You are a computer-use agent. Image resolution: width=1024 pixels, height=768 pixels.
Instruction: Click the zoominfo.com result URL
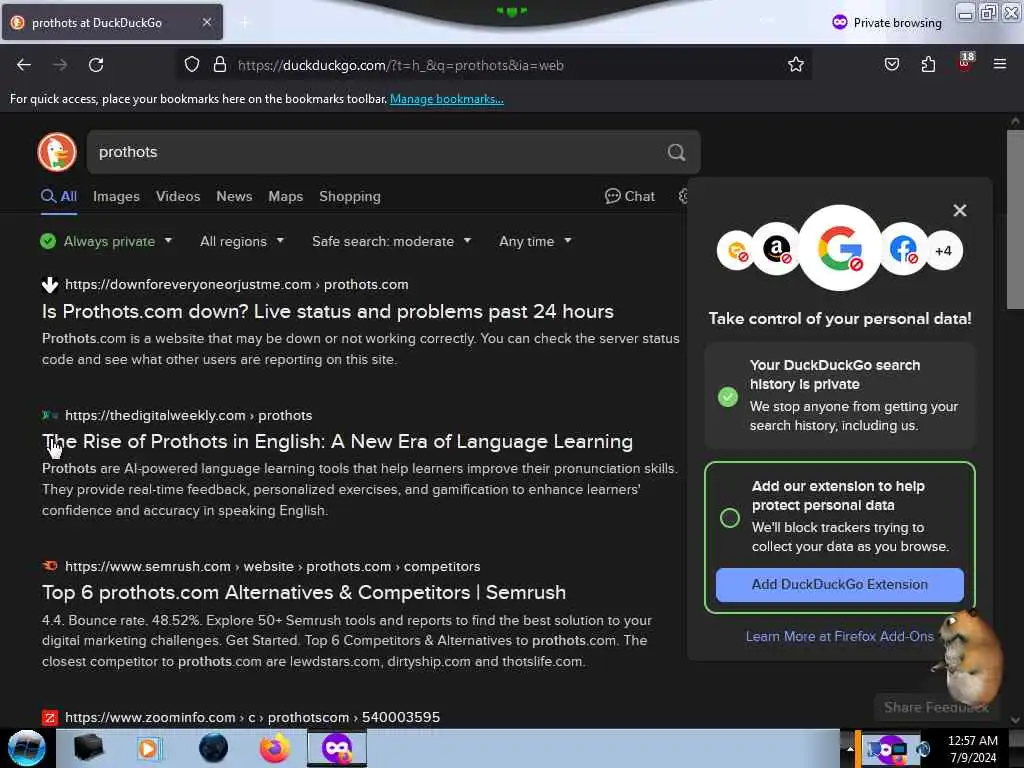click(252, 717)
